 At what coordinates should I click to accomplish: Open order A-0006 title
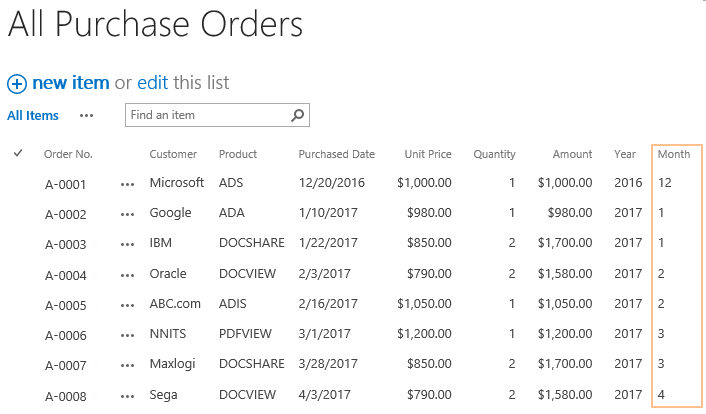(x=66, y=336)
